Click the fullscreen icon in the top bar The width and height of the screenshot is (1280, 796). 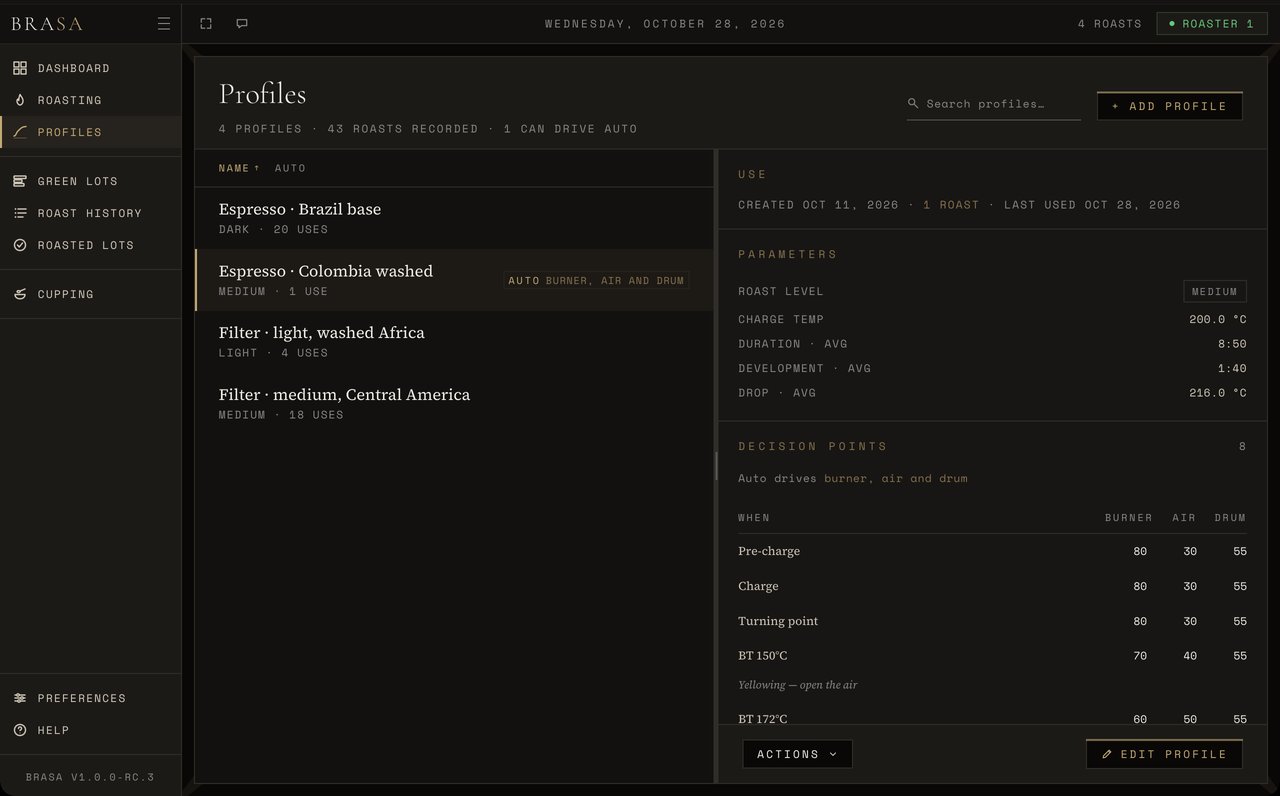pos(206,24)
